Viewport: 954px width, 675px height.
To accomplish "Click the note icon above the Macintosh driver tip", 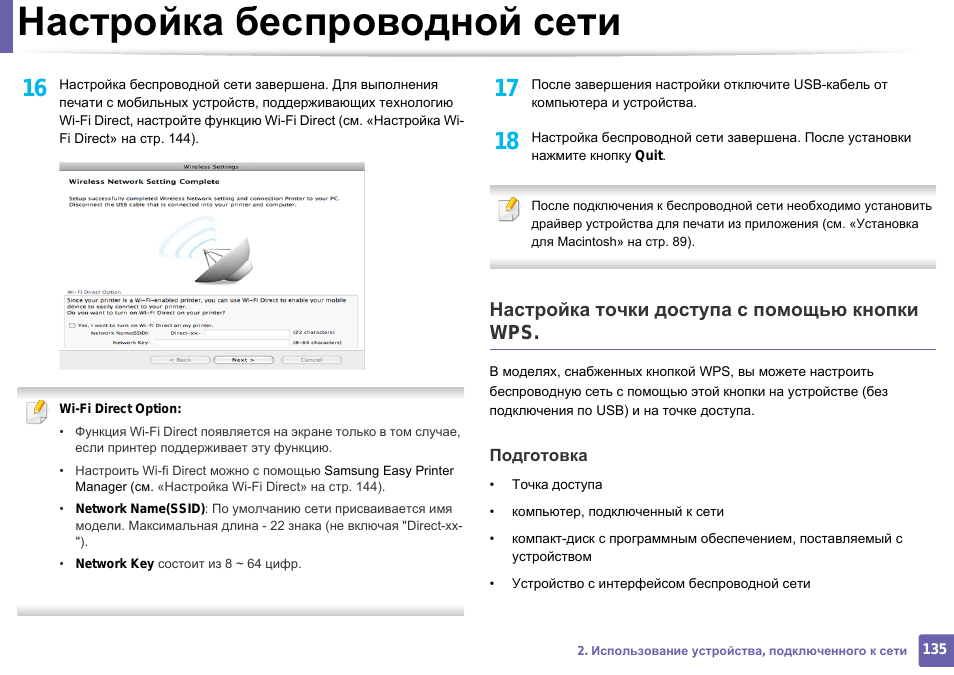I will [x=508, y=209].
